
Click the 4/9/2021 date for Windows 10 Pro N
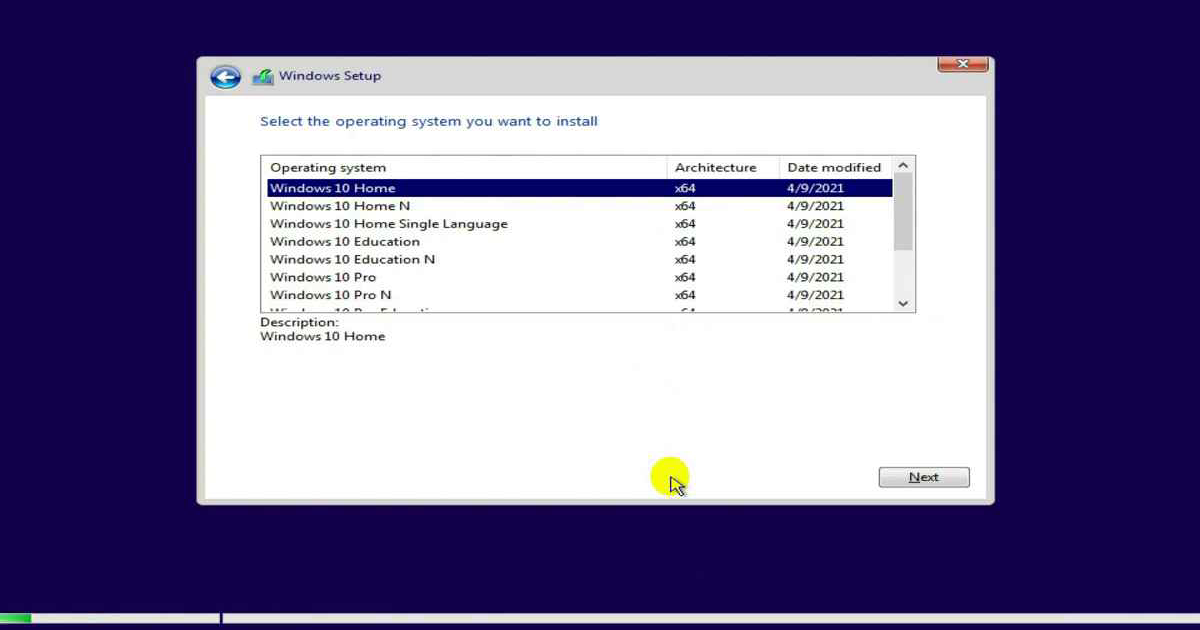[815, 295]
